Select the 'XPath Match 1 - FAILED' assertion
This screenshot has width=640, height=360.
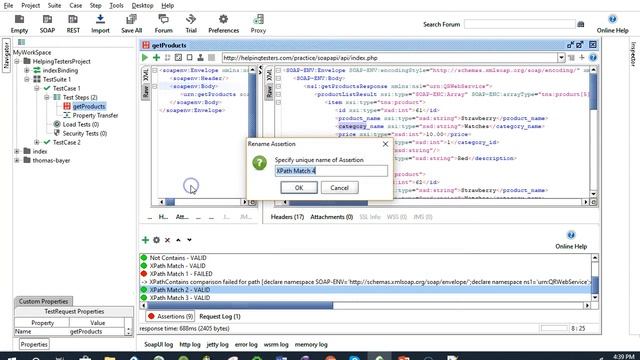[181, 273]
